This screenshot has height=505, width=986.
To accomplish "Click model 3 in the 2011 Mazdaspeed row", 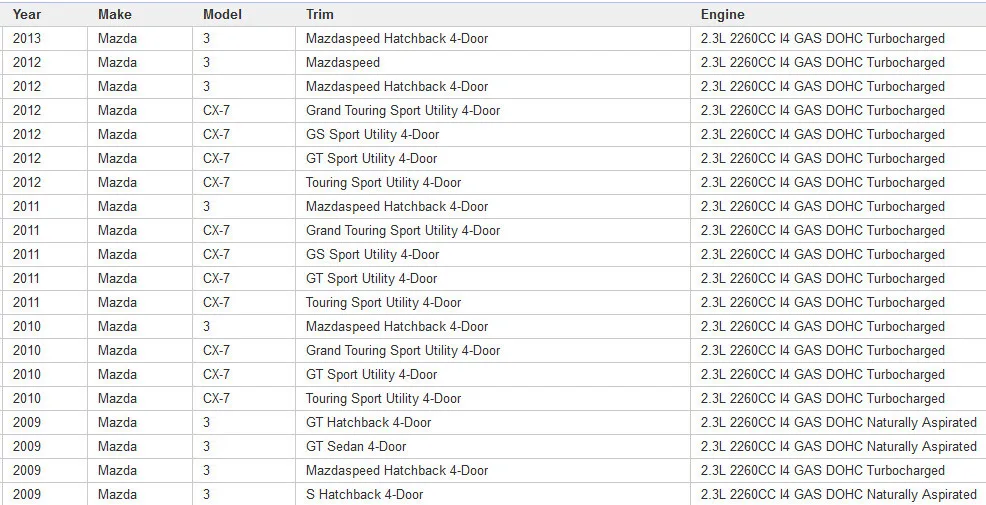I will click(x=244, y=206).
